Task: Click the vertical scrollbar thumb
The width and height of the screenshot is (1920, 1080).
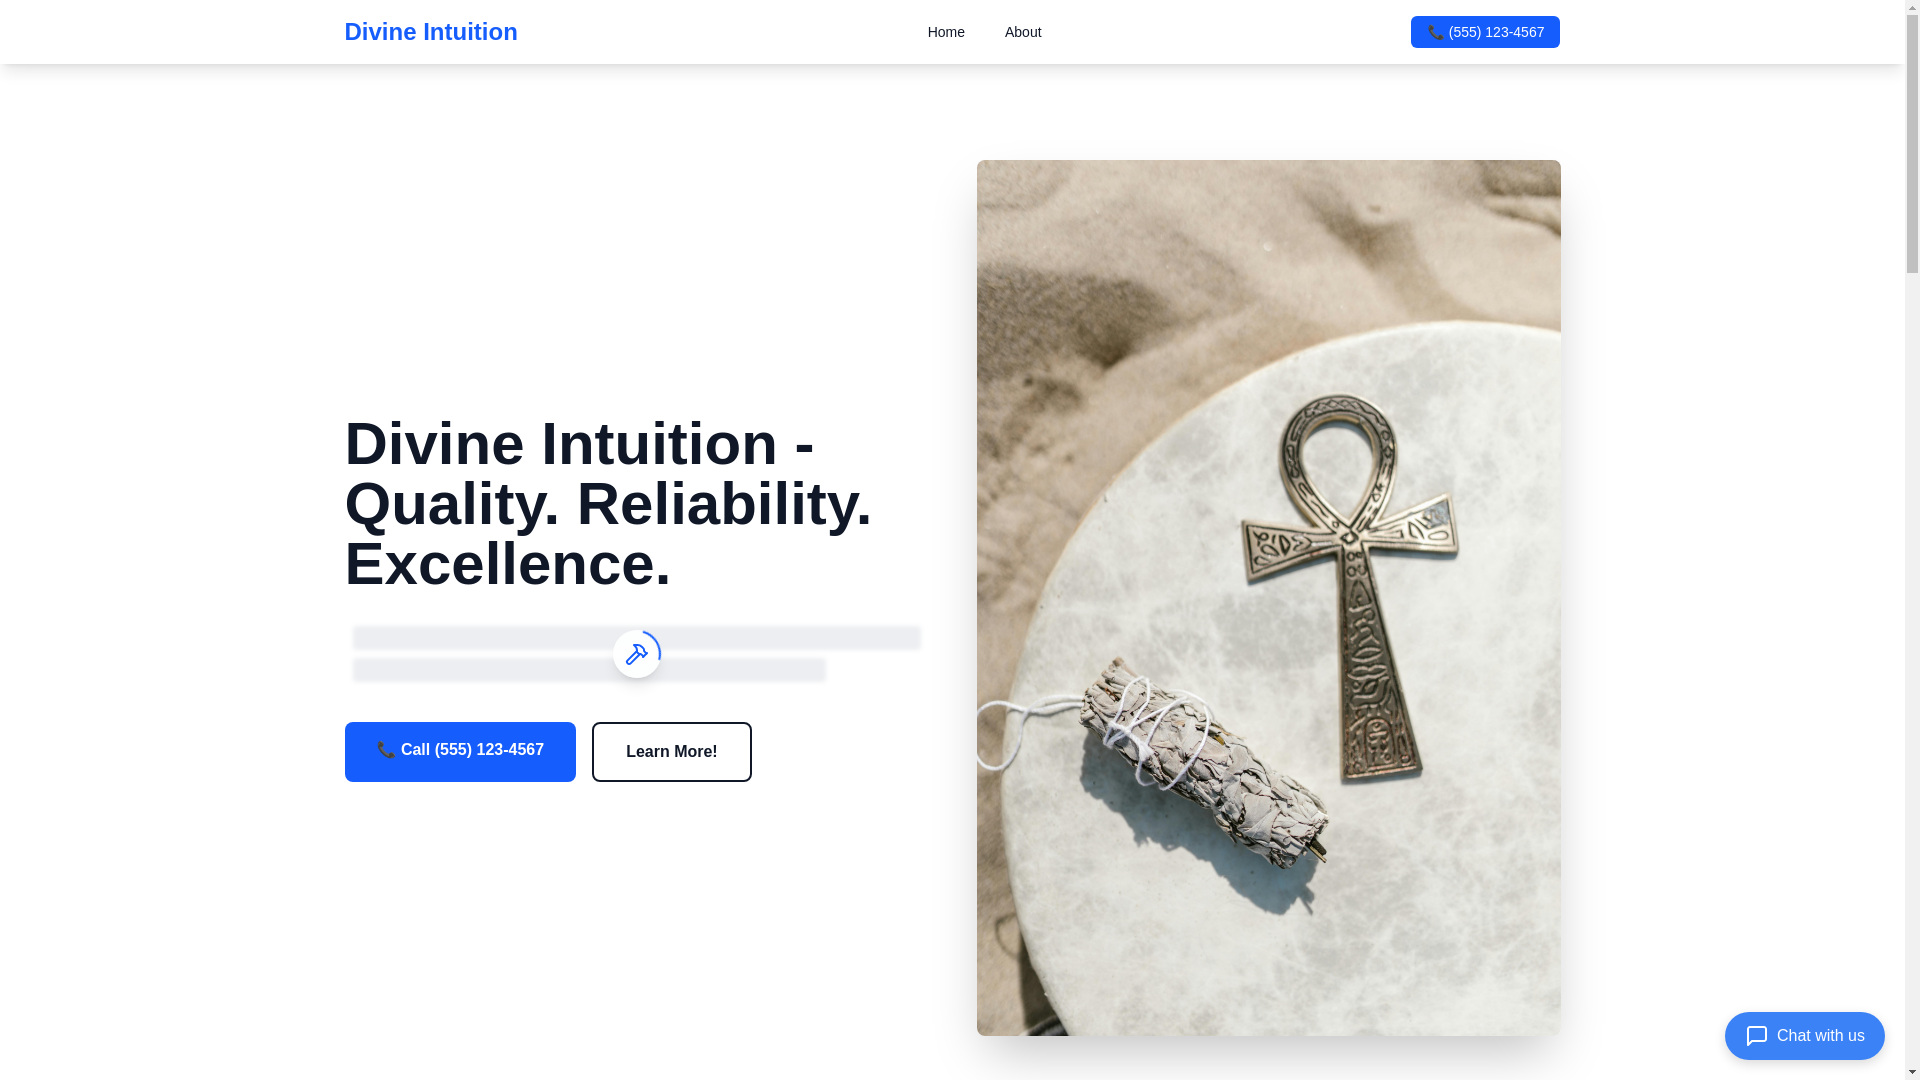Action: point(1912,145)
